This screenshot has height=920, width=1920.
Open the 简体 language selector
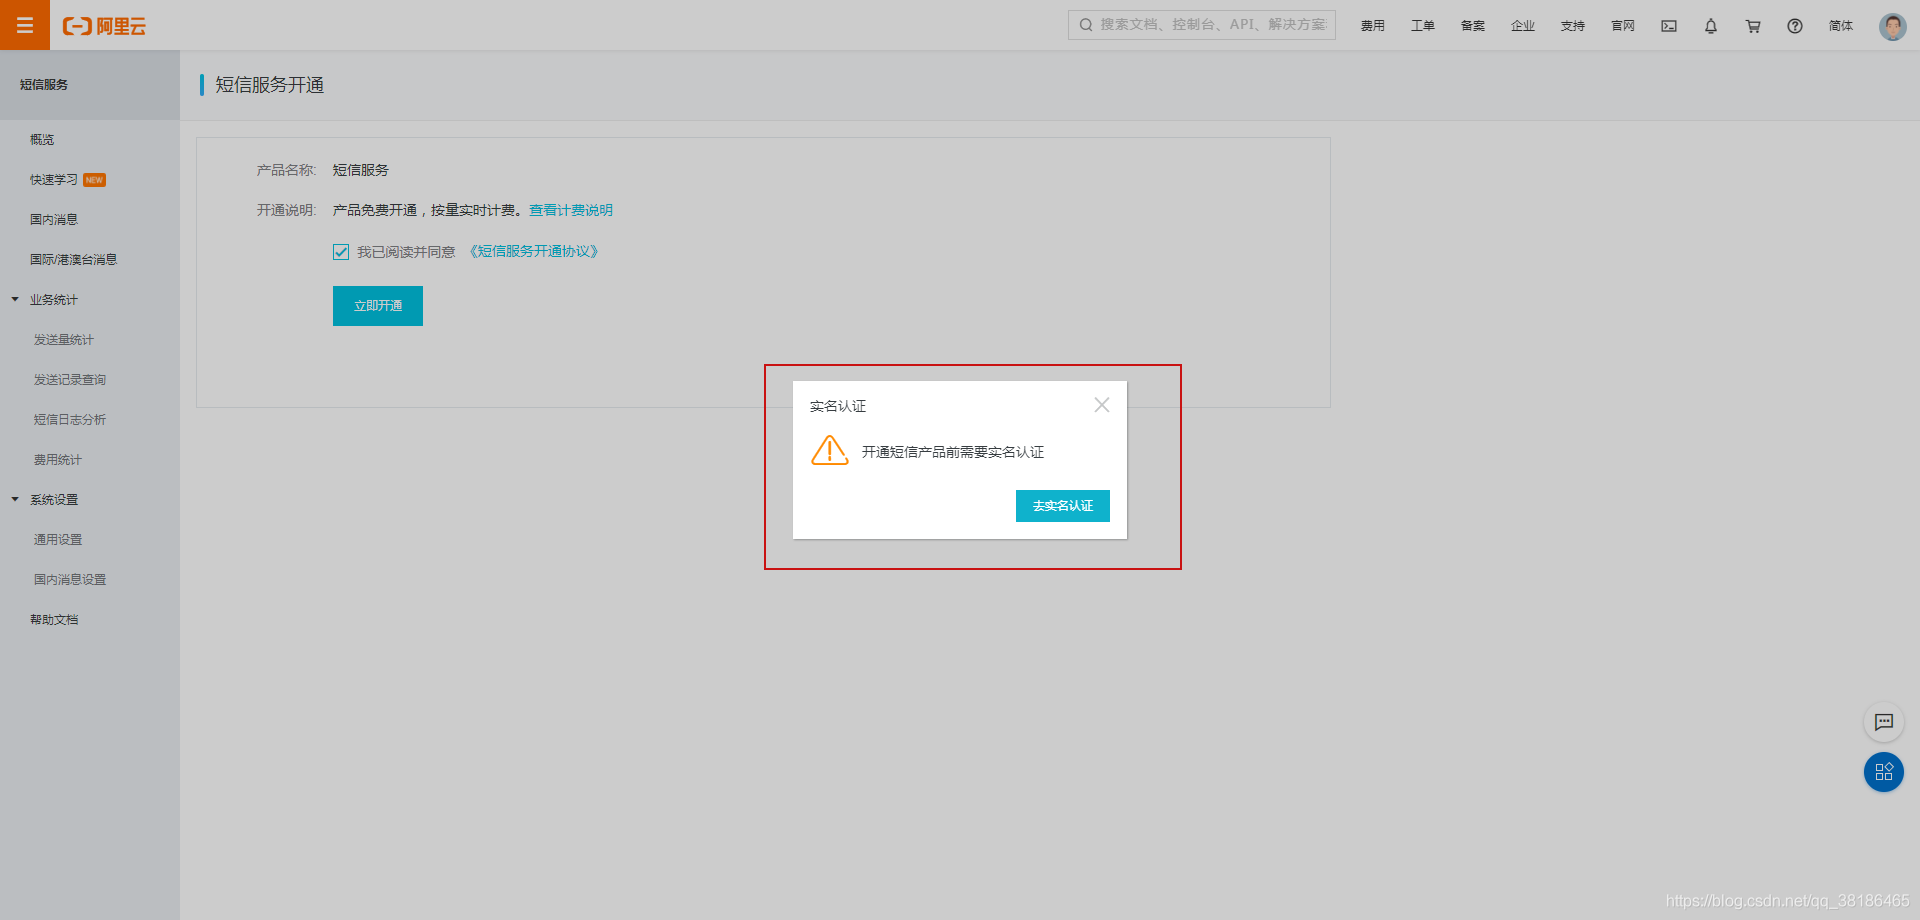pyautogui.click(x=1840, y=26)
